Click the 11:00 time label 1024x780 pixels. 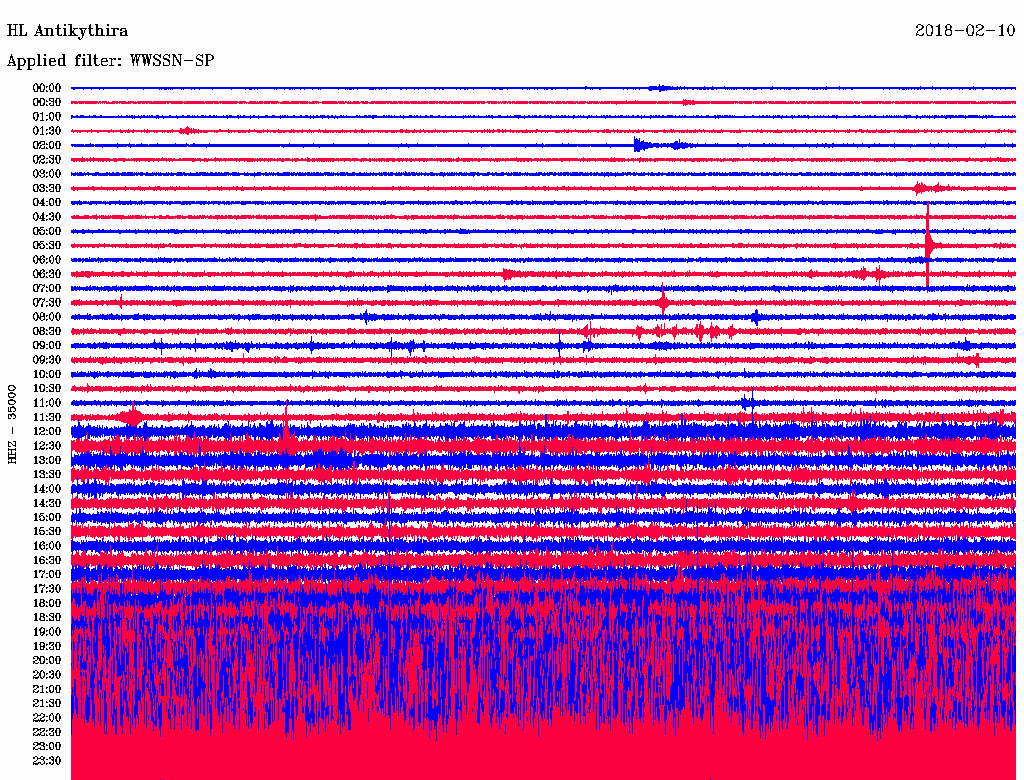(x=47, y=403)
